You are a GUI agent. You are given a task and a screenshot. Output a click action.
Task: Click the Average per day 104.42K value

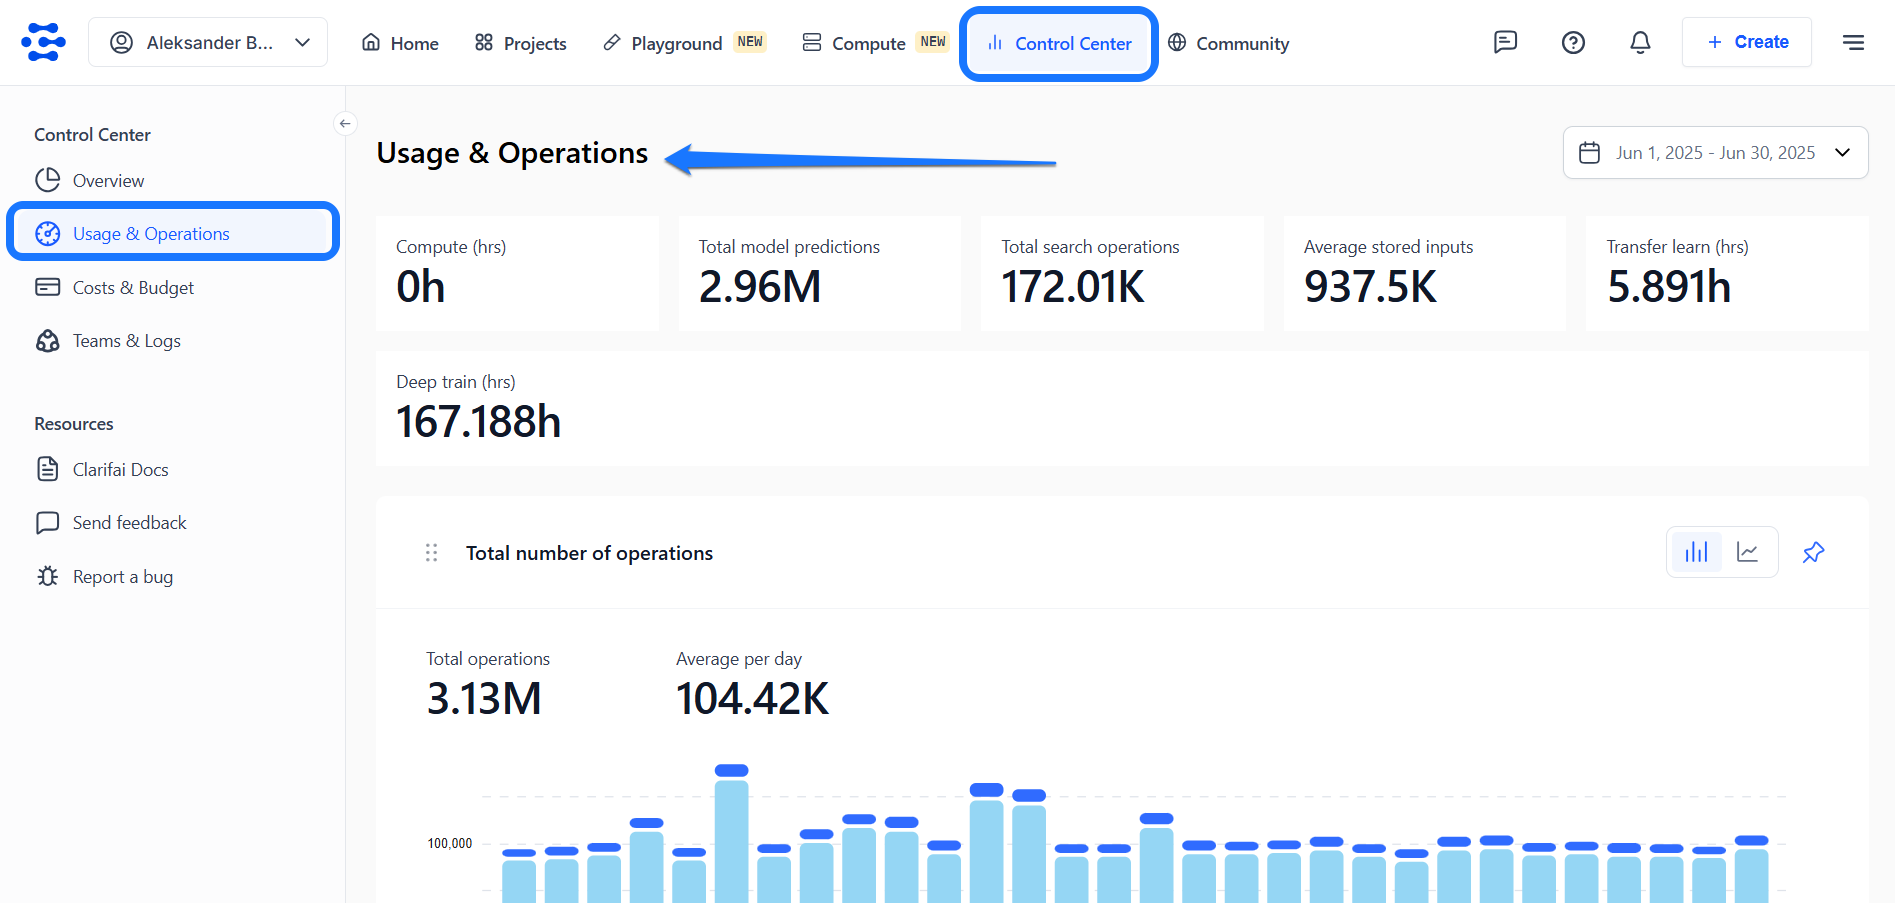[x=753, y=698]
